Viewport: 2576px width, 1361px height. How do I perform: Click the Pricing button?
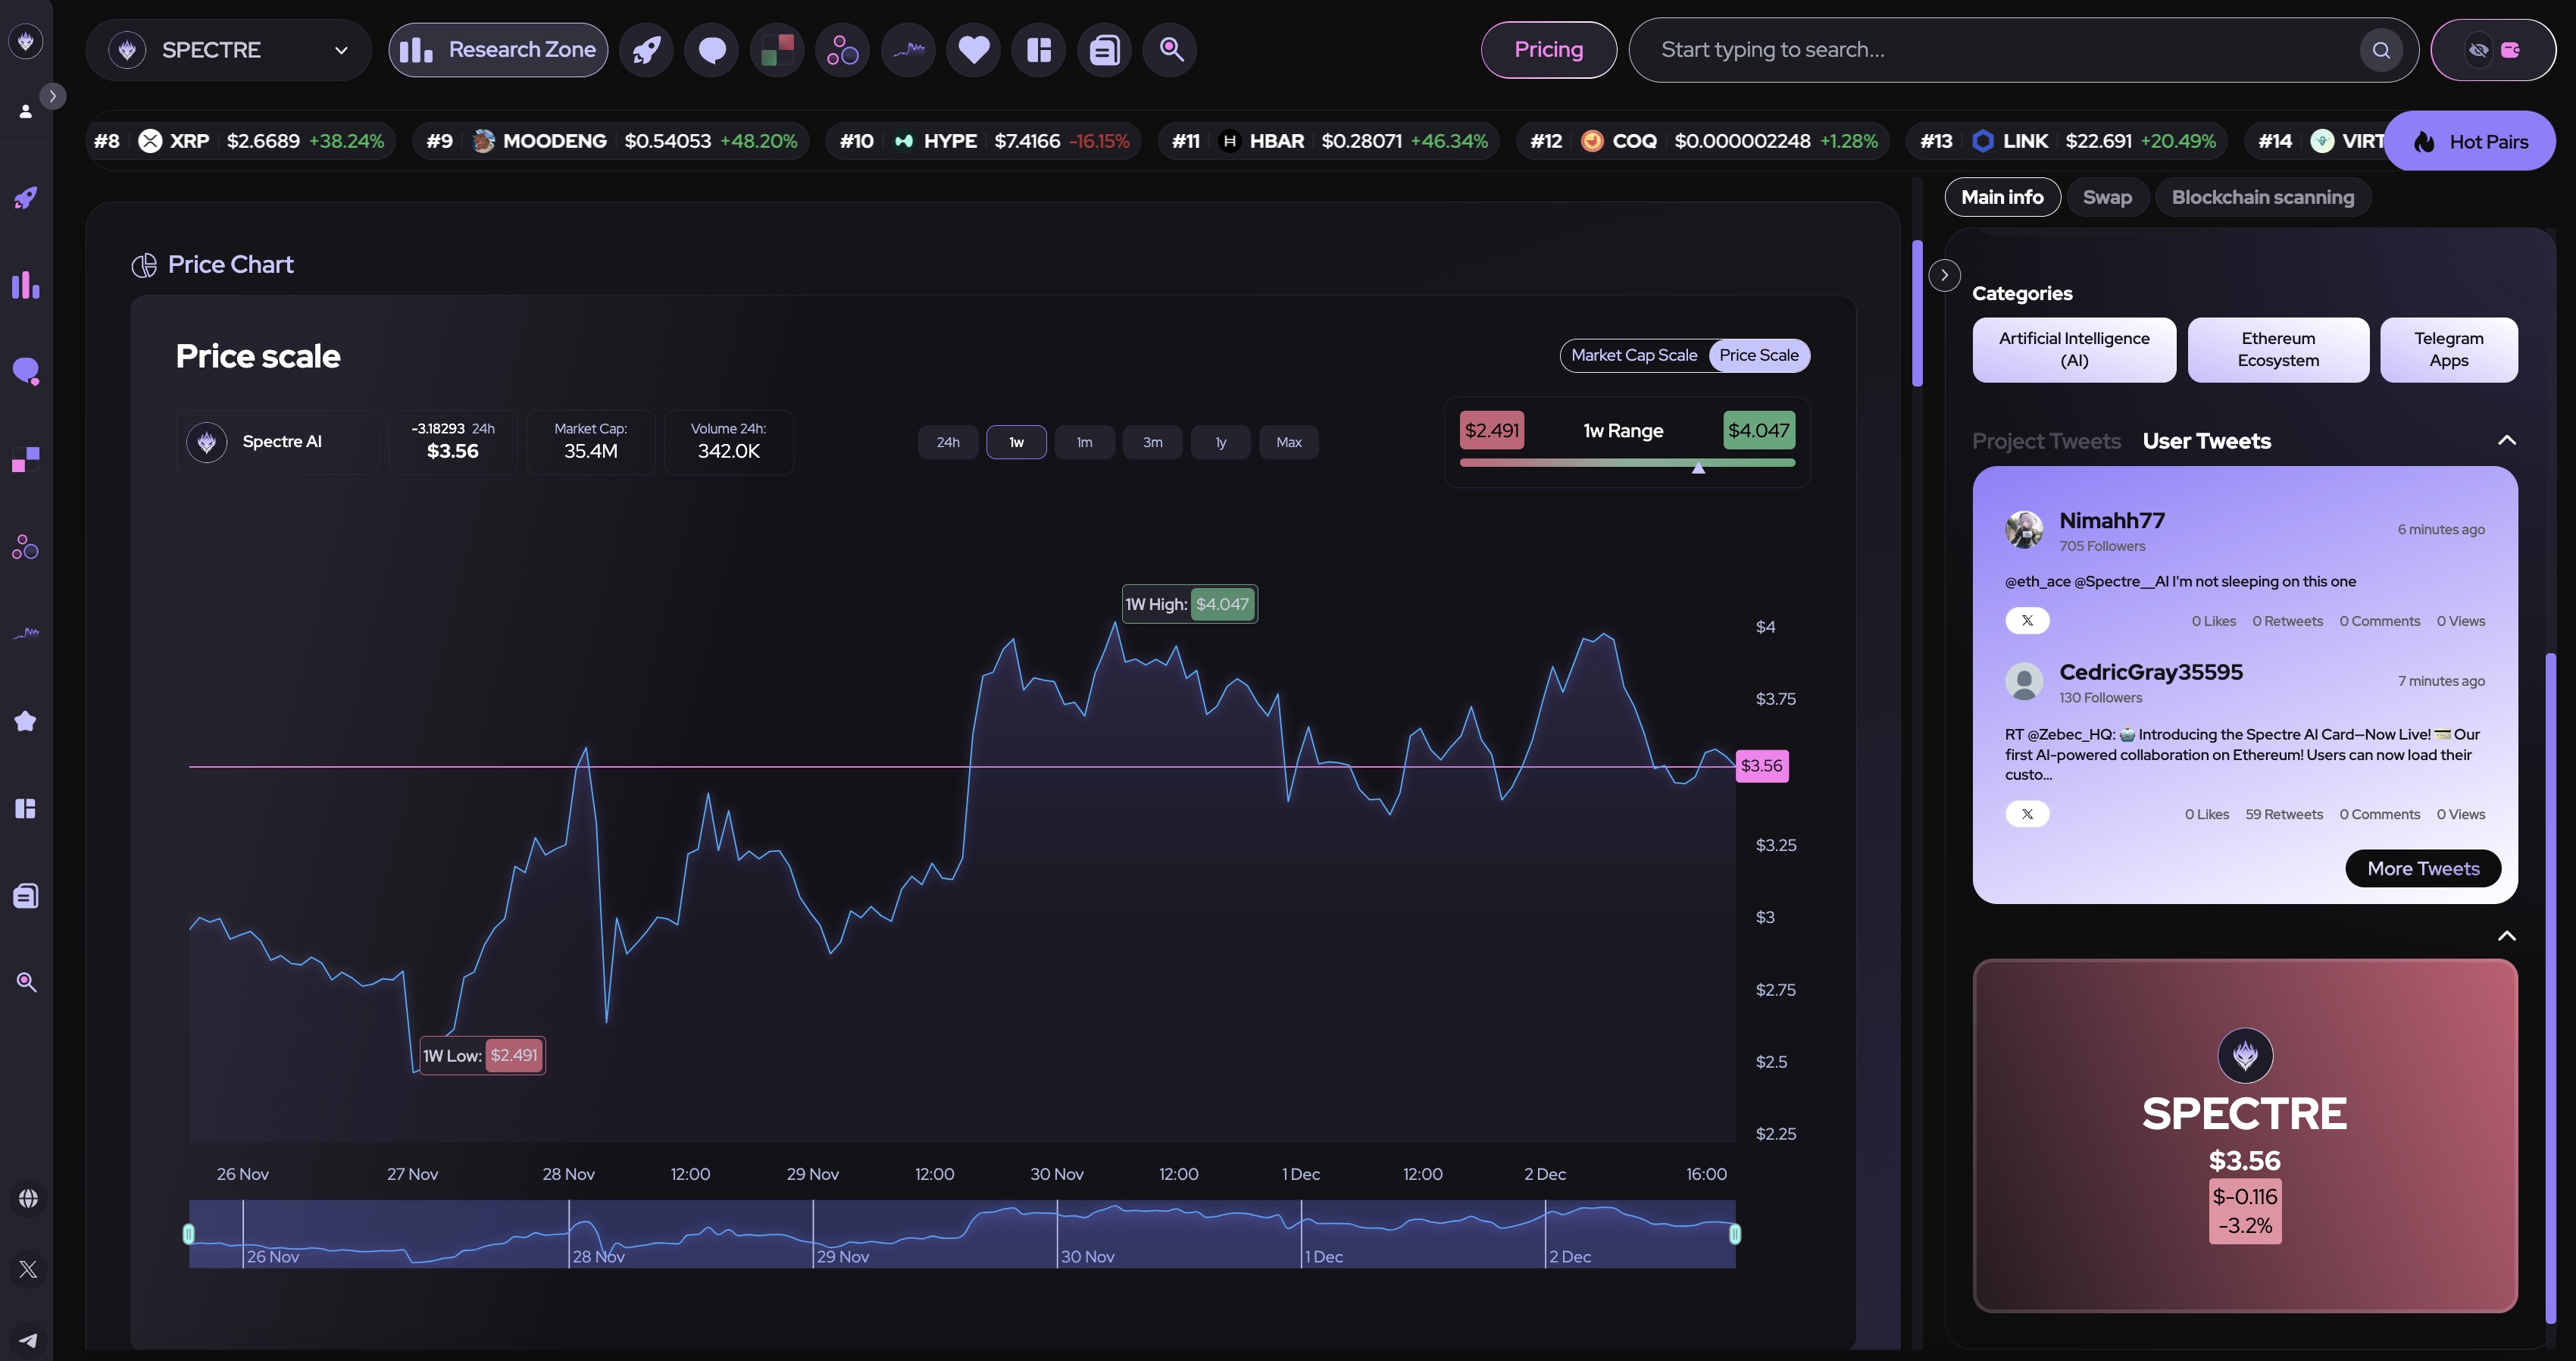1548,50
